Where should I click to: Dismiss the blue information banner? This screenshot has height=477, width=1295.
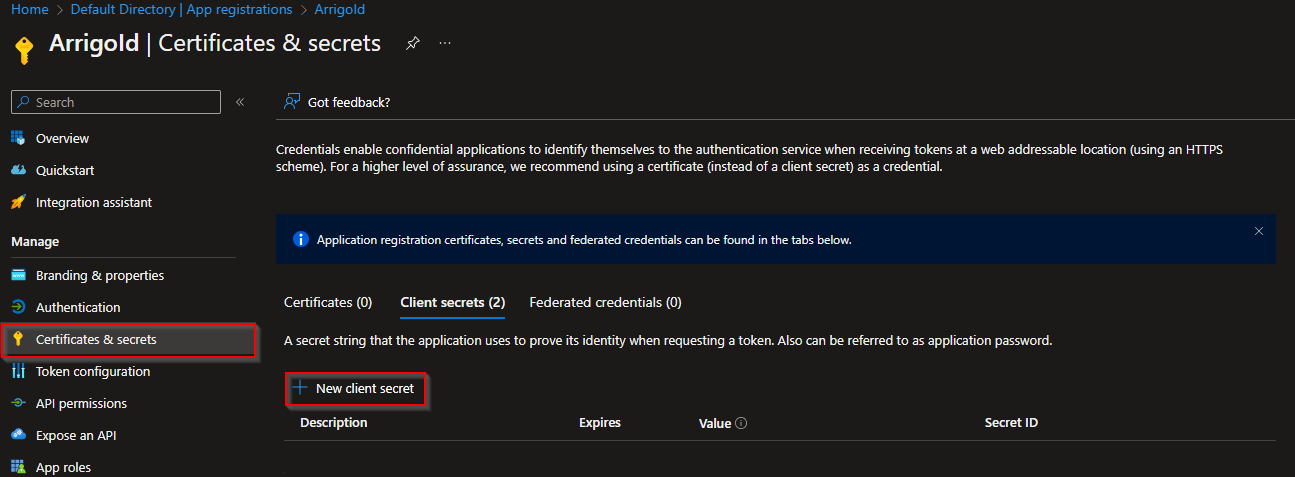[1259, 231]
